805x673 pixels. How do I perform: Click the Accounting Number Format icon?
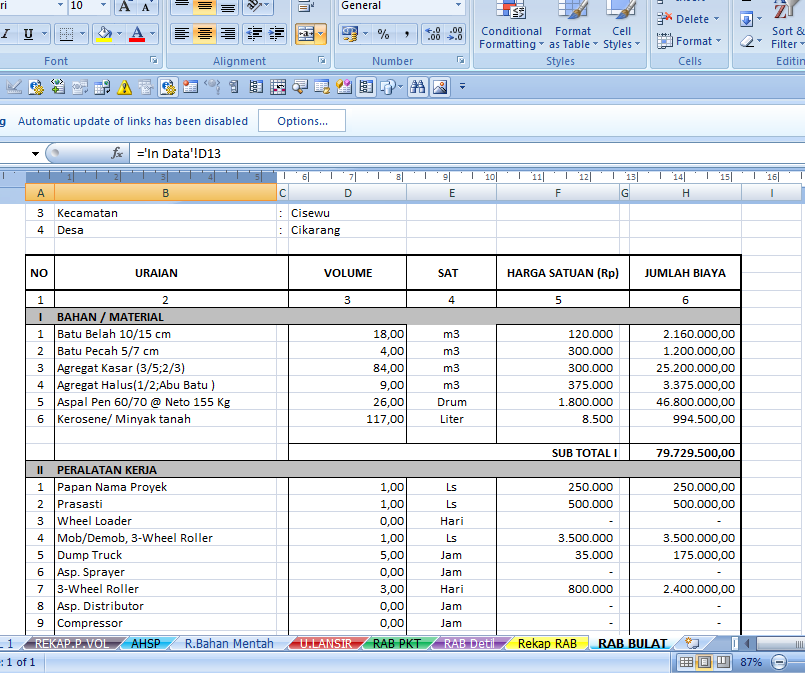[x=350, y=34]
